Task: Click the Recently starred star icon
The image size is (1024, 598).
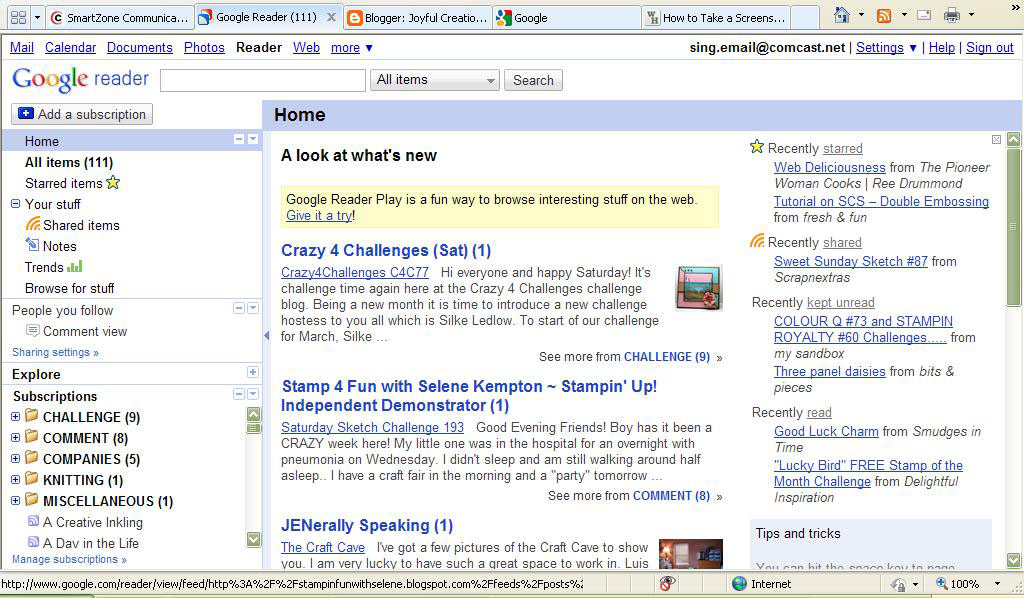Action: point(757,146)
